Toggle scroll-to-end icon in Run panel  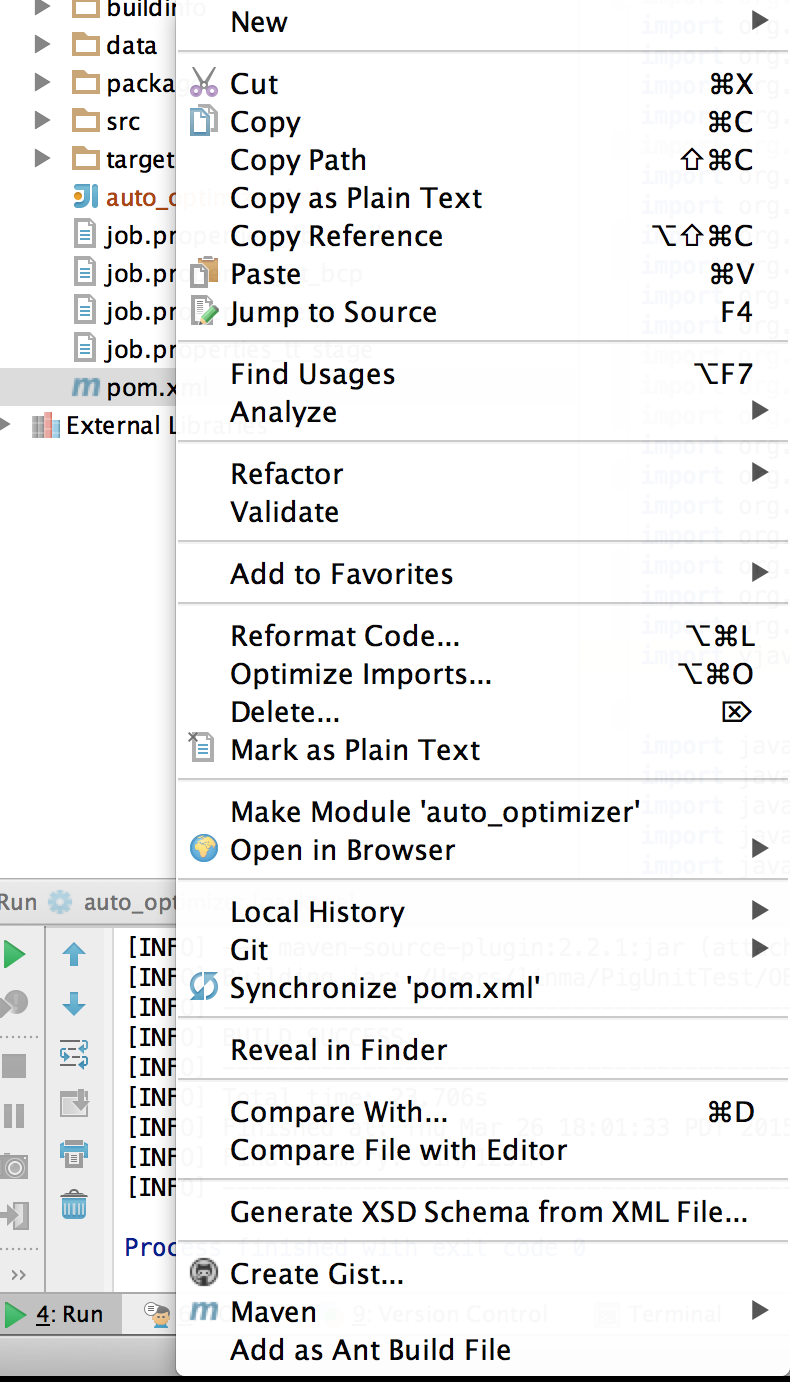[74, 1104]
